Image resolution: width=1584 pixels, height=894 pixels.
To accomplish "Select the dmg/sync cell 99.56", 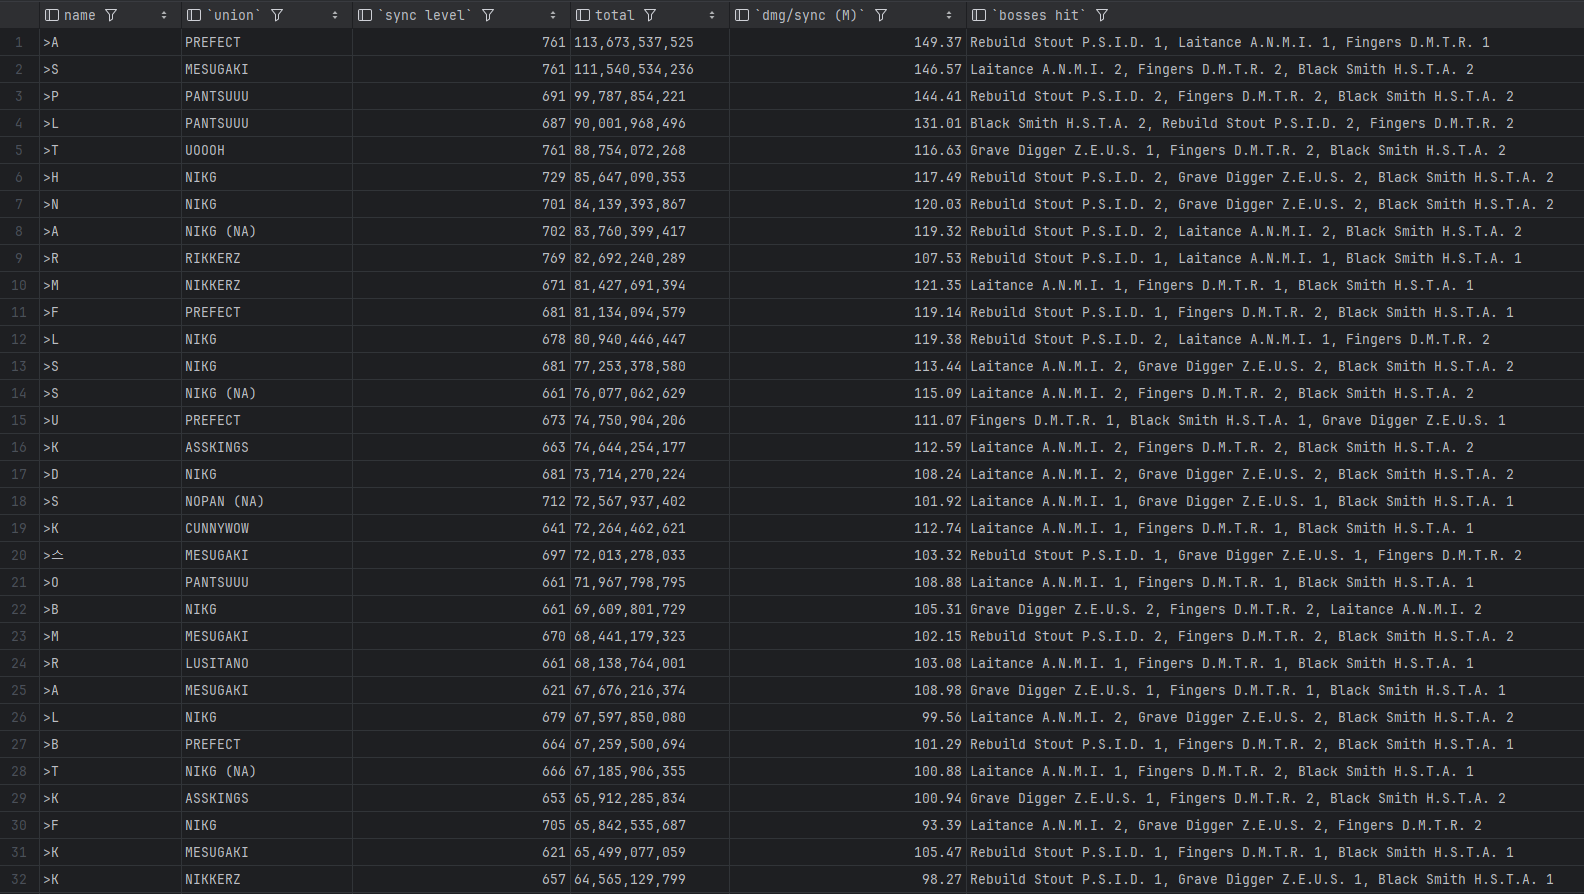I will pyautogui.click(x=848, y=717).
